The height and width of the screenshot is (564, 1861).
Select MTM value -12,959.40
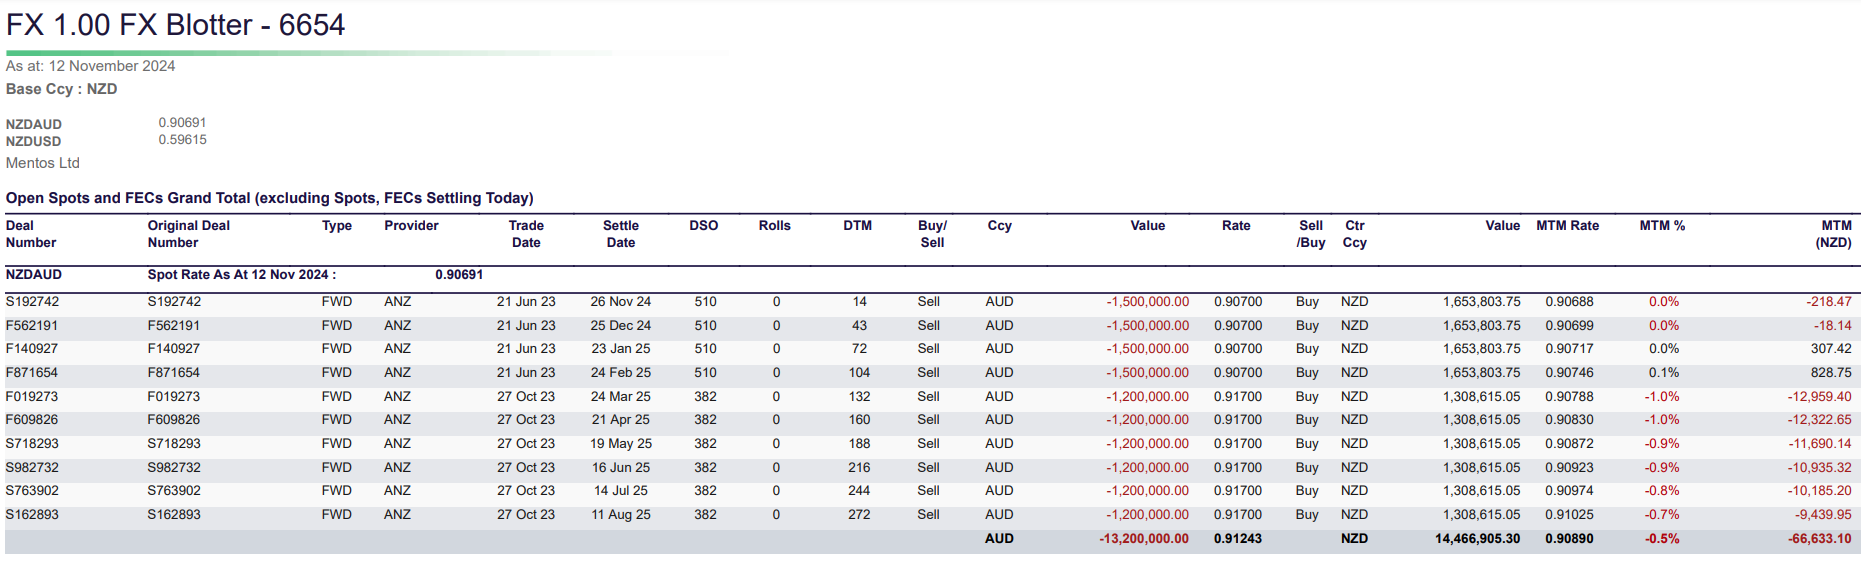click(1819, 397)
